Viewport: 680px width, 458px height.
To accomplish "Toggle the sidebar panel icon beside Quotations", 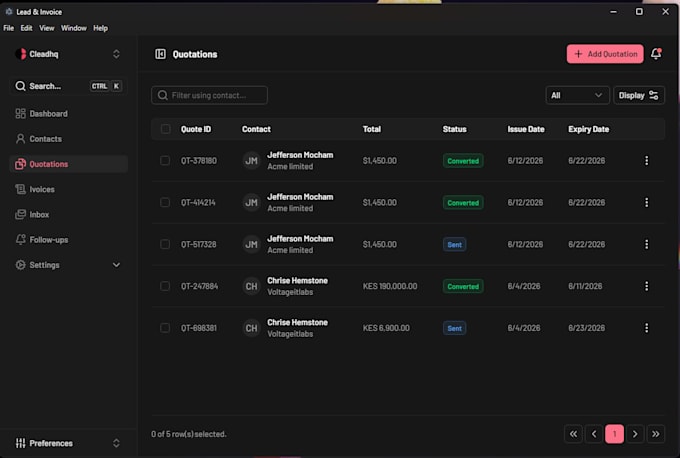I will (x=160, y=54).
